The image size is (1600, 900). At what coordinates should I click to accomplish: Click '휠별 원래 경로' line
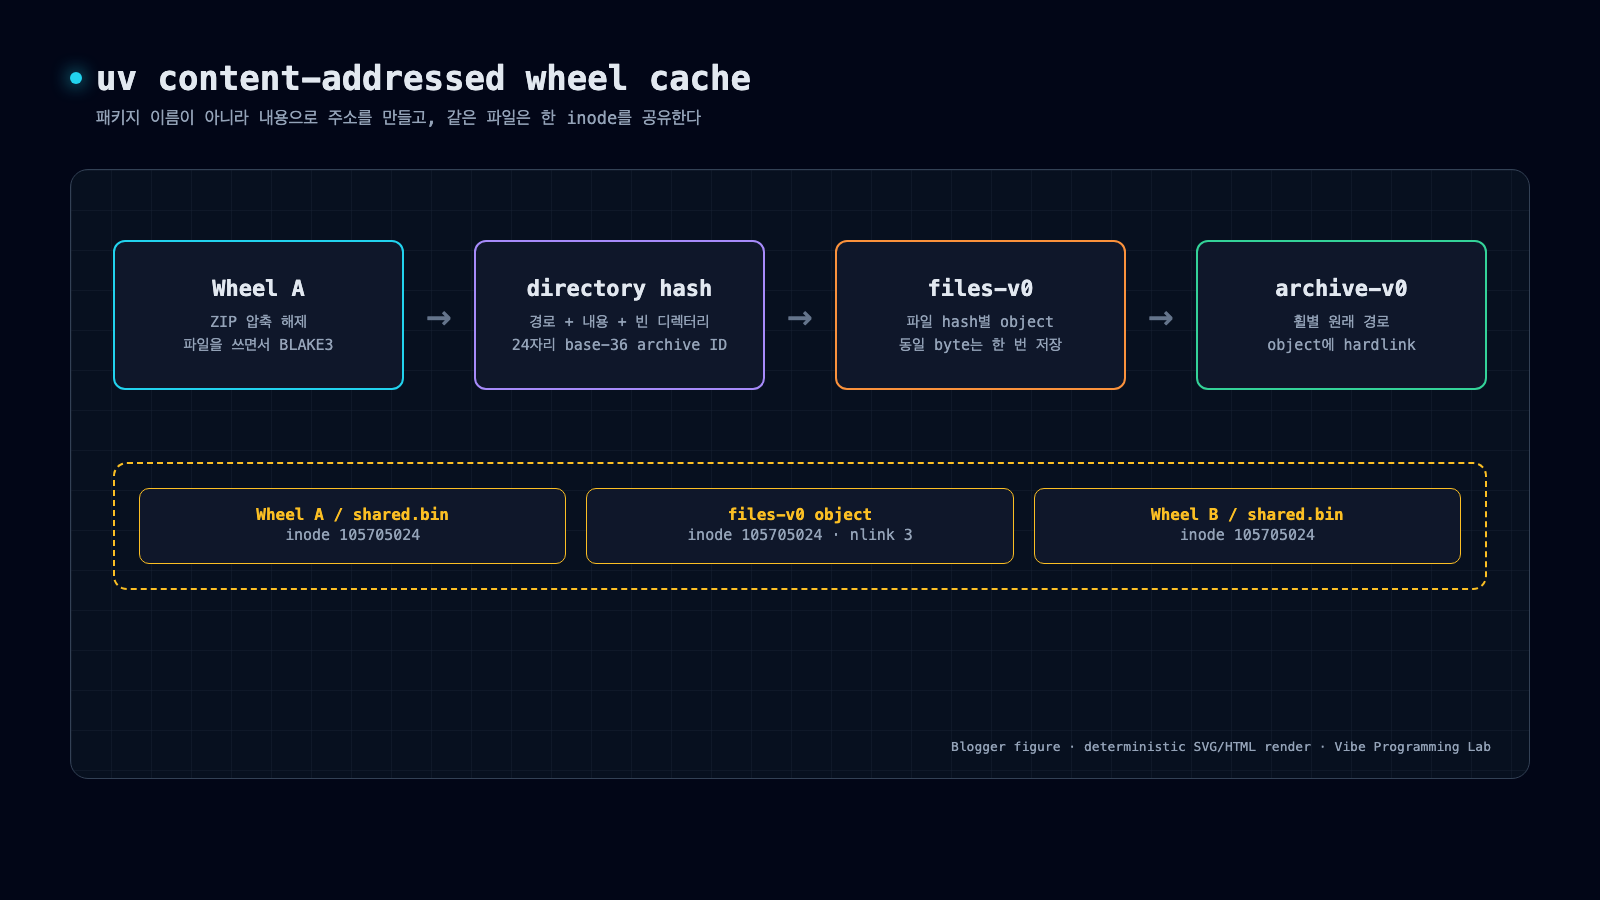click(1341, 321)
